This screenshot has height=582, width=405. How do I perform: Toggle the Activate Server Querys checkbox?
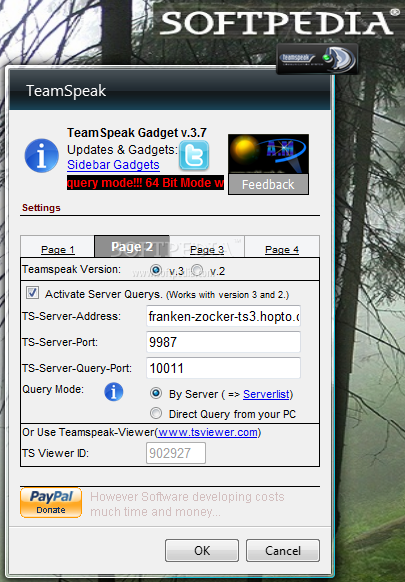pyautogui.click(x=32, y=292)
